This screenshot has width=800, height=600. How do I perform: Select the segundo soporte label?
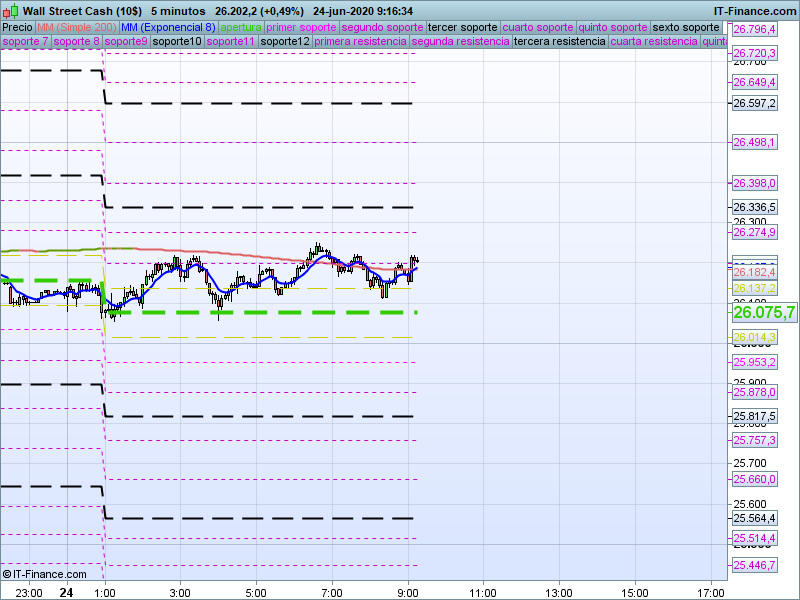point(383,27)
